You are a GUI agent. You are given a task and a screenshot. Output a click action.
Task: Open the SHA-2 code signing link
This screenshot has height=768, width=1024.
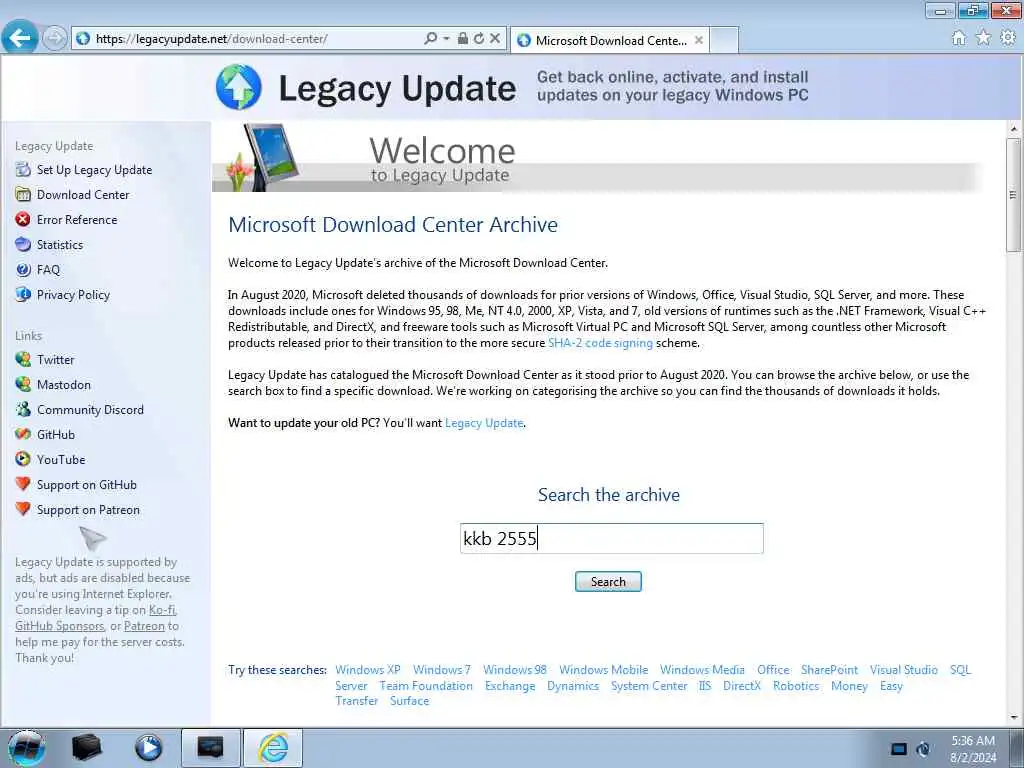pos(600,343)
